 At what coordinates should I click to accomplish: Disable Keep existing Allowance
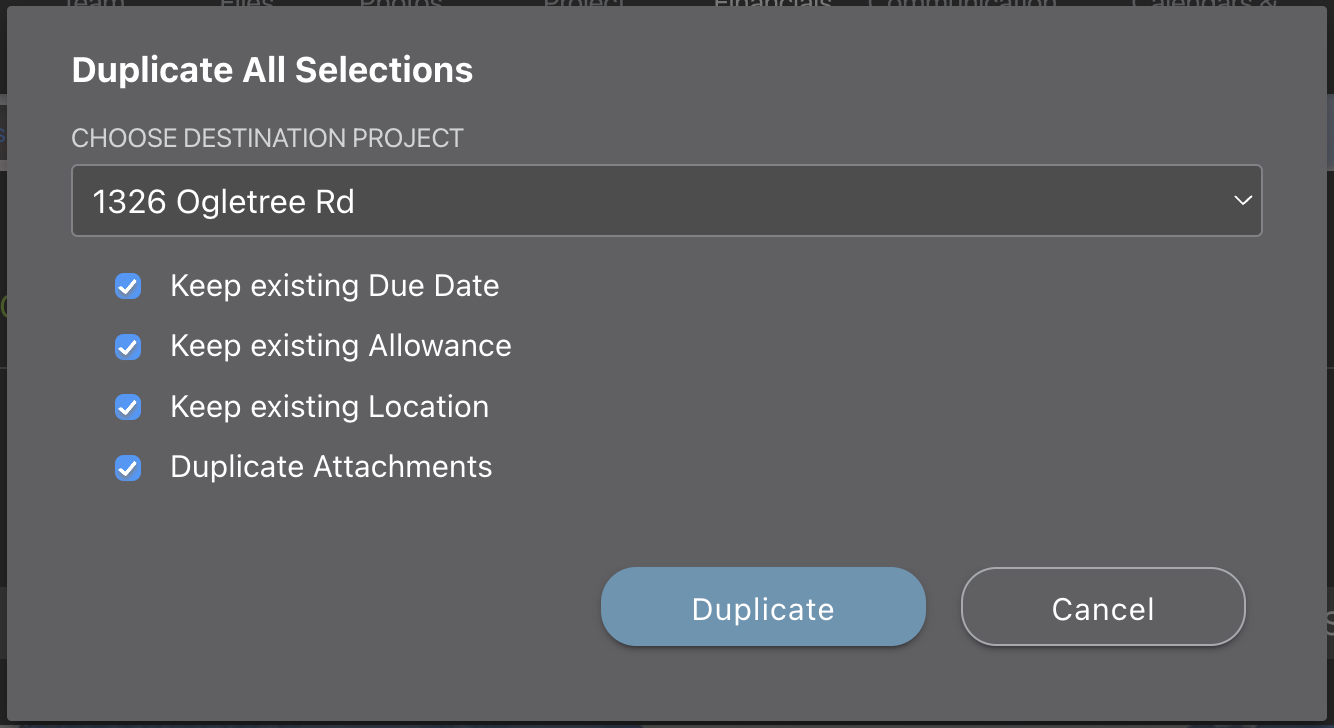pos(128,347)
